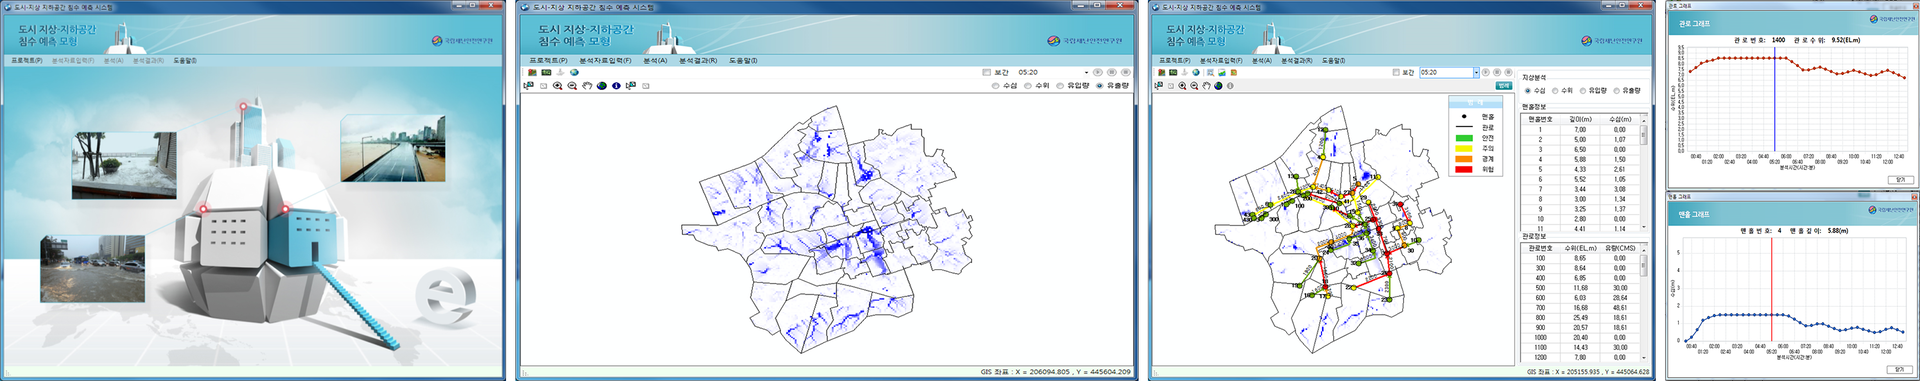The width and height of the screenshot is (1920, 381).
Task: Select 유출량 radio button in second window
Action: pos(1099,86)
